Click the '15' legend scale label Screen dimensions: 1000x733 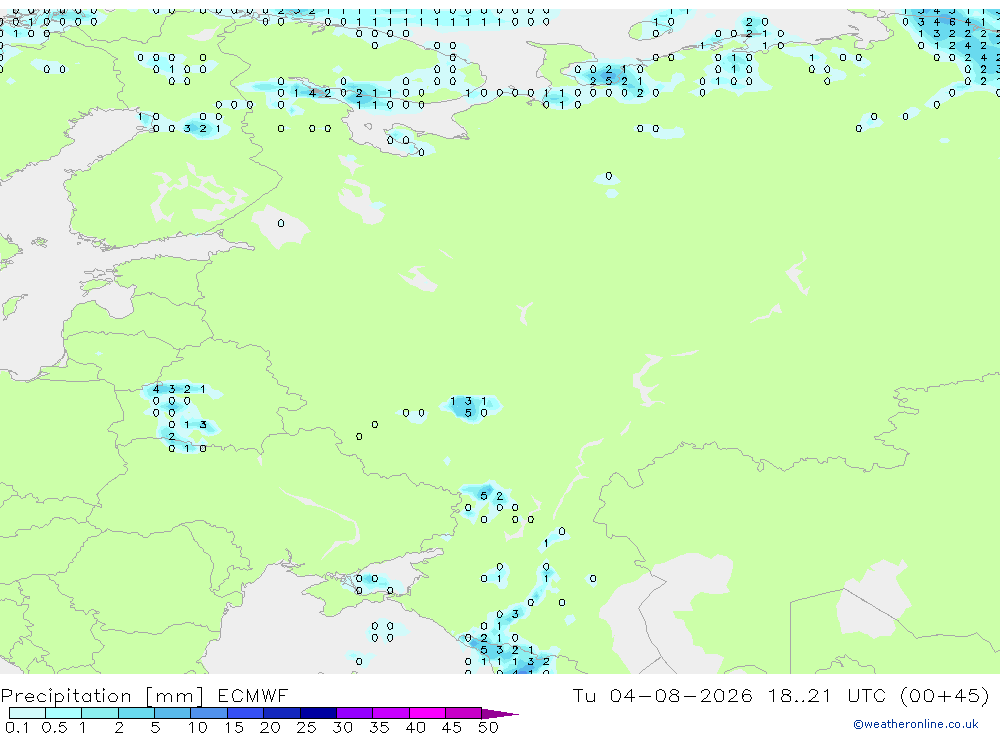click(234, 727)
